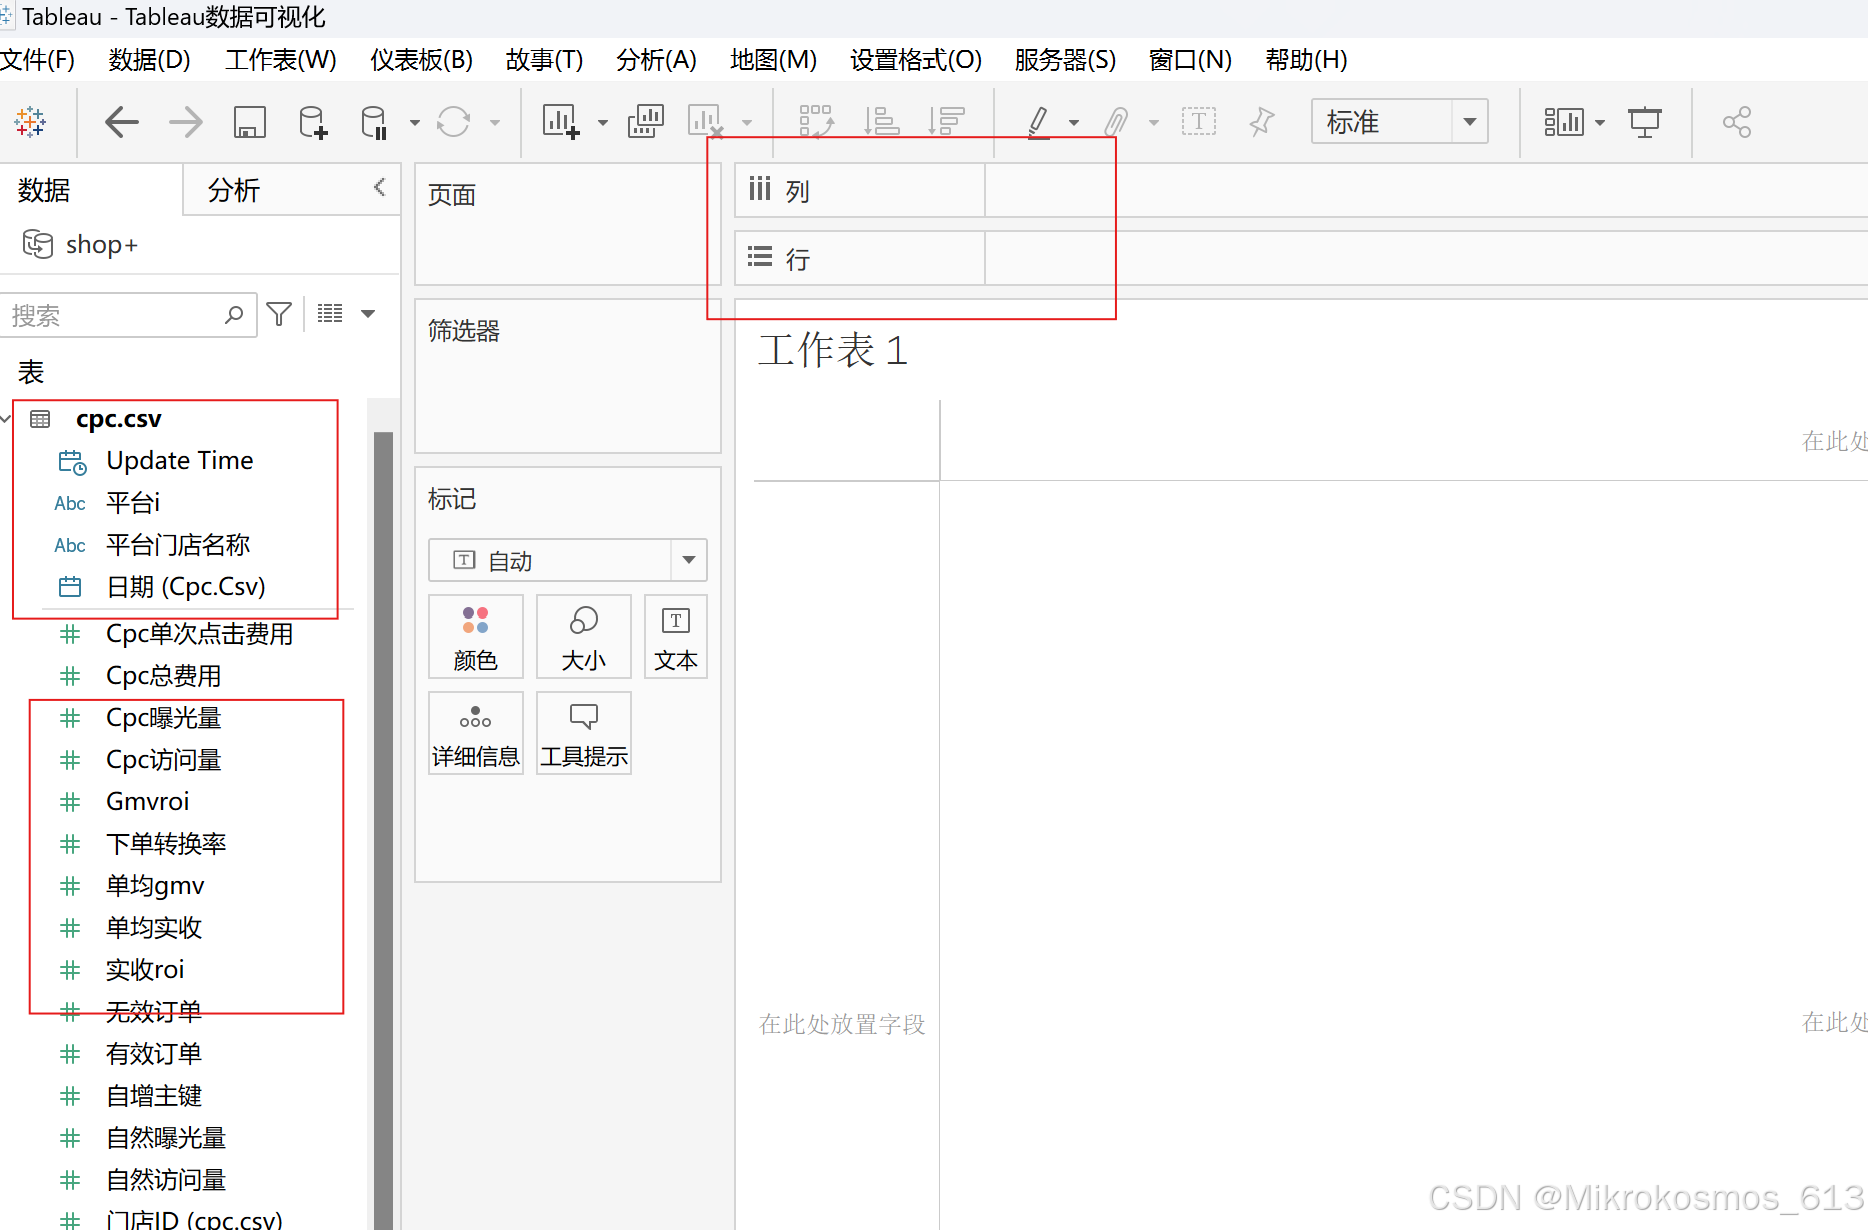Click the share workbook icon
The image size is (1868, 1230).
[1737, 122]
